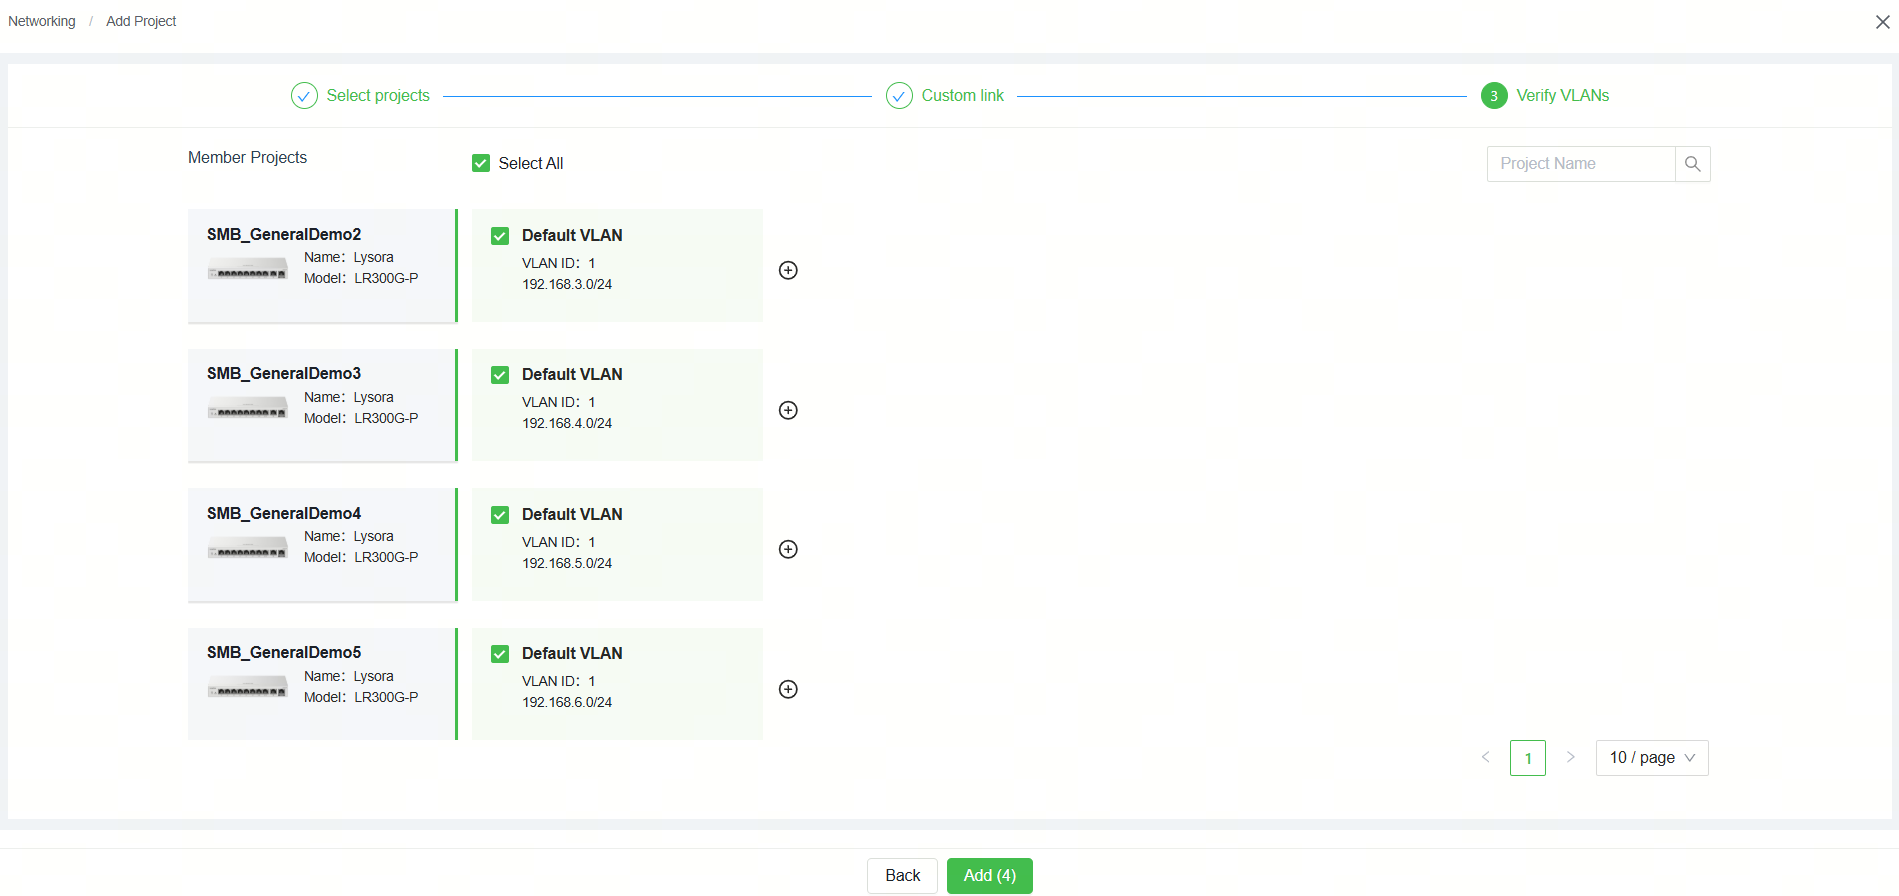This screenshot has width=1899, height=896.
Task: Click the Back button
Action: pos(902,876)
